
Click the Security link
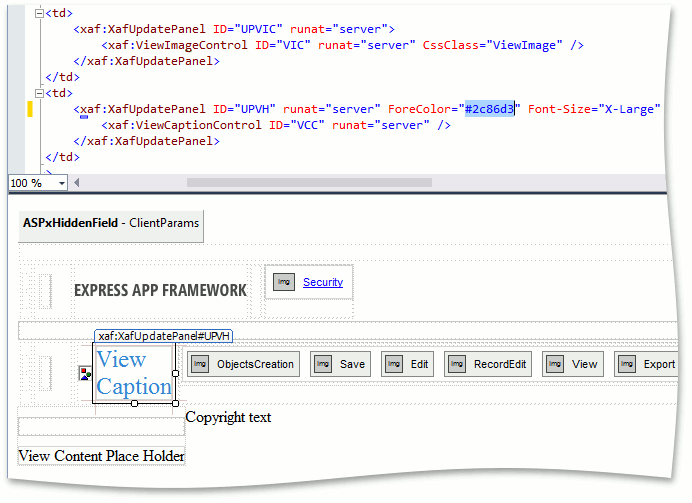pos(323,282)
